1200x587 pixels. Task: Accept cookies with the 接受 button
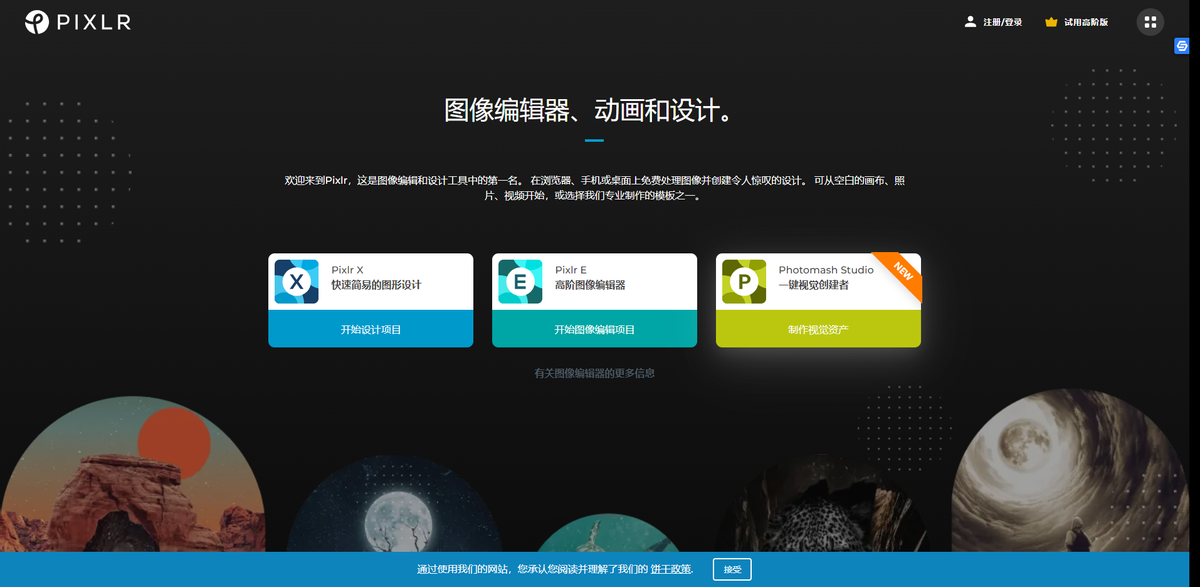coord(732,569)
